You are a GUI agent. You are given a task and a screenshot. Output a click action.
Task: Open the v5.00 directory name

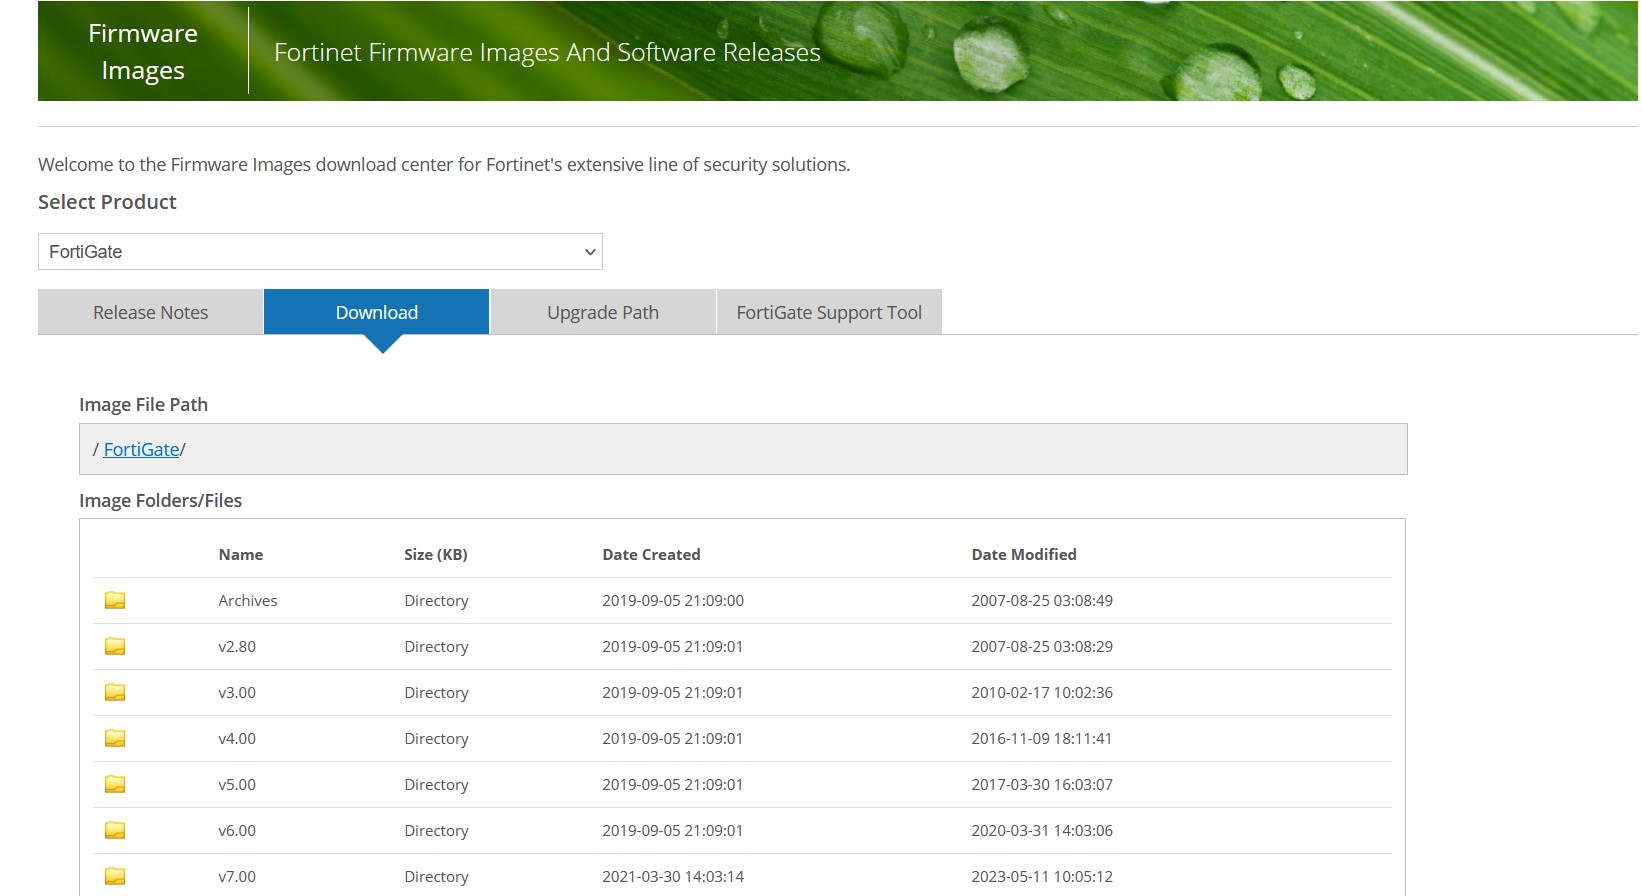[237, 785]
